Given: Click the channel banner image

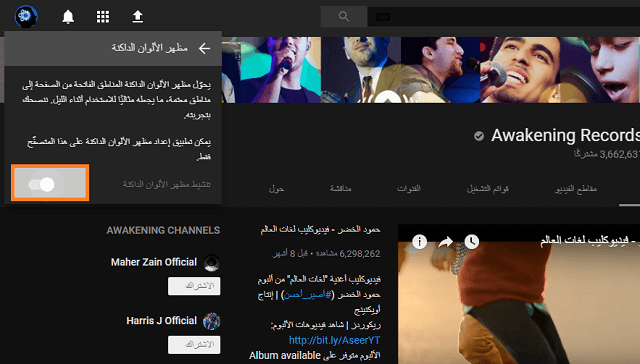Looking at the screenshot, I should (x=431, y=70).
